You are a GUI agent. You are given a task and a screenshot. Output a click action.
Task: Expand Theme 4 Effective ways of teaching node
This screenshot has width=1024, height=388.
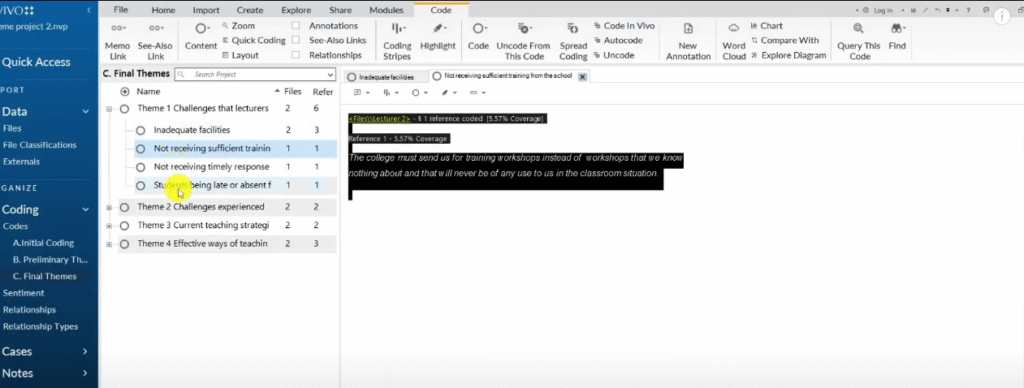[x=109, y=244]
